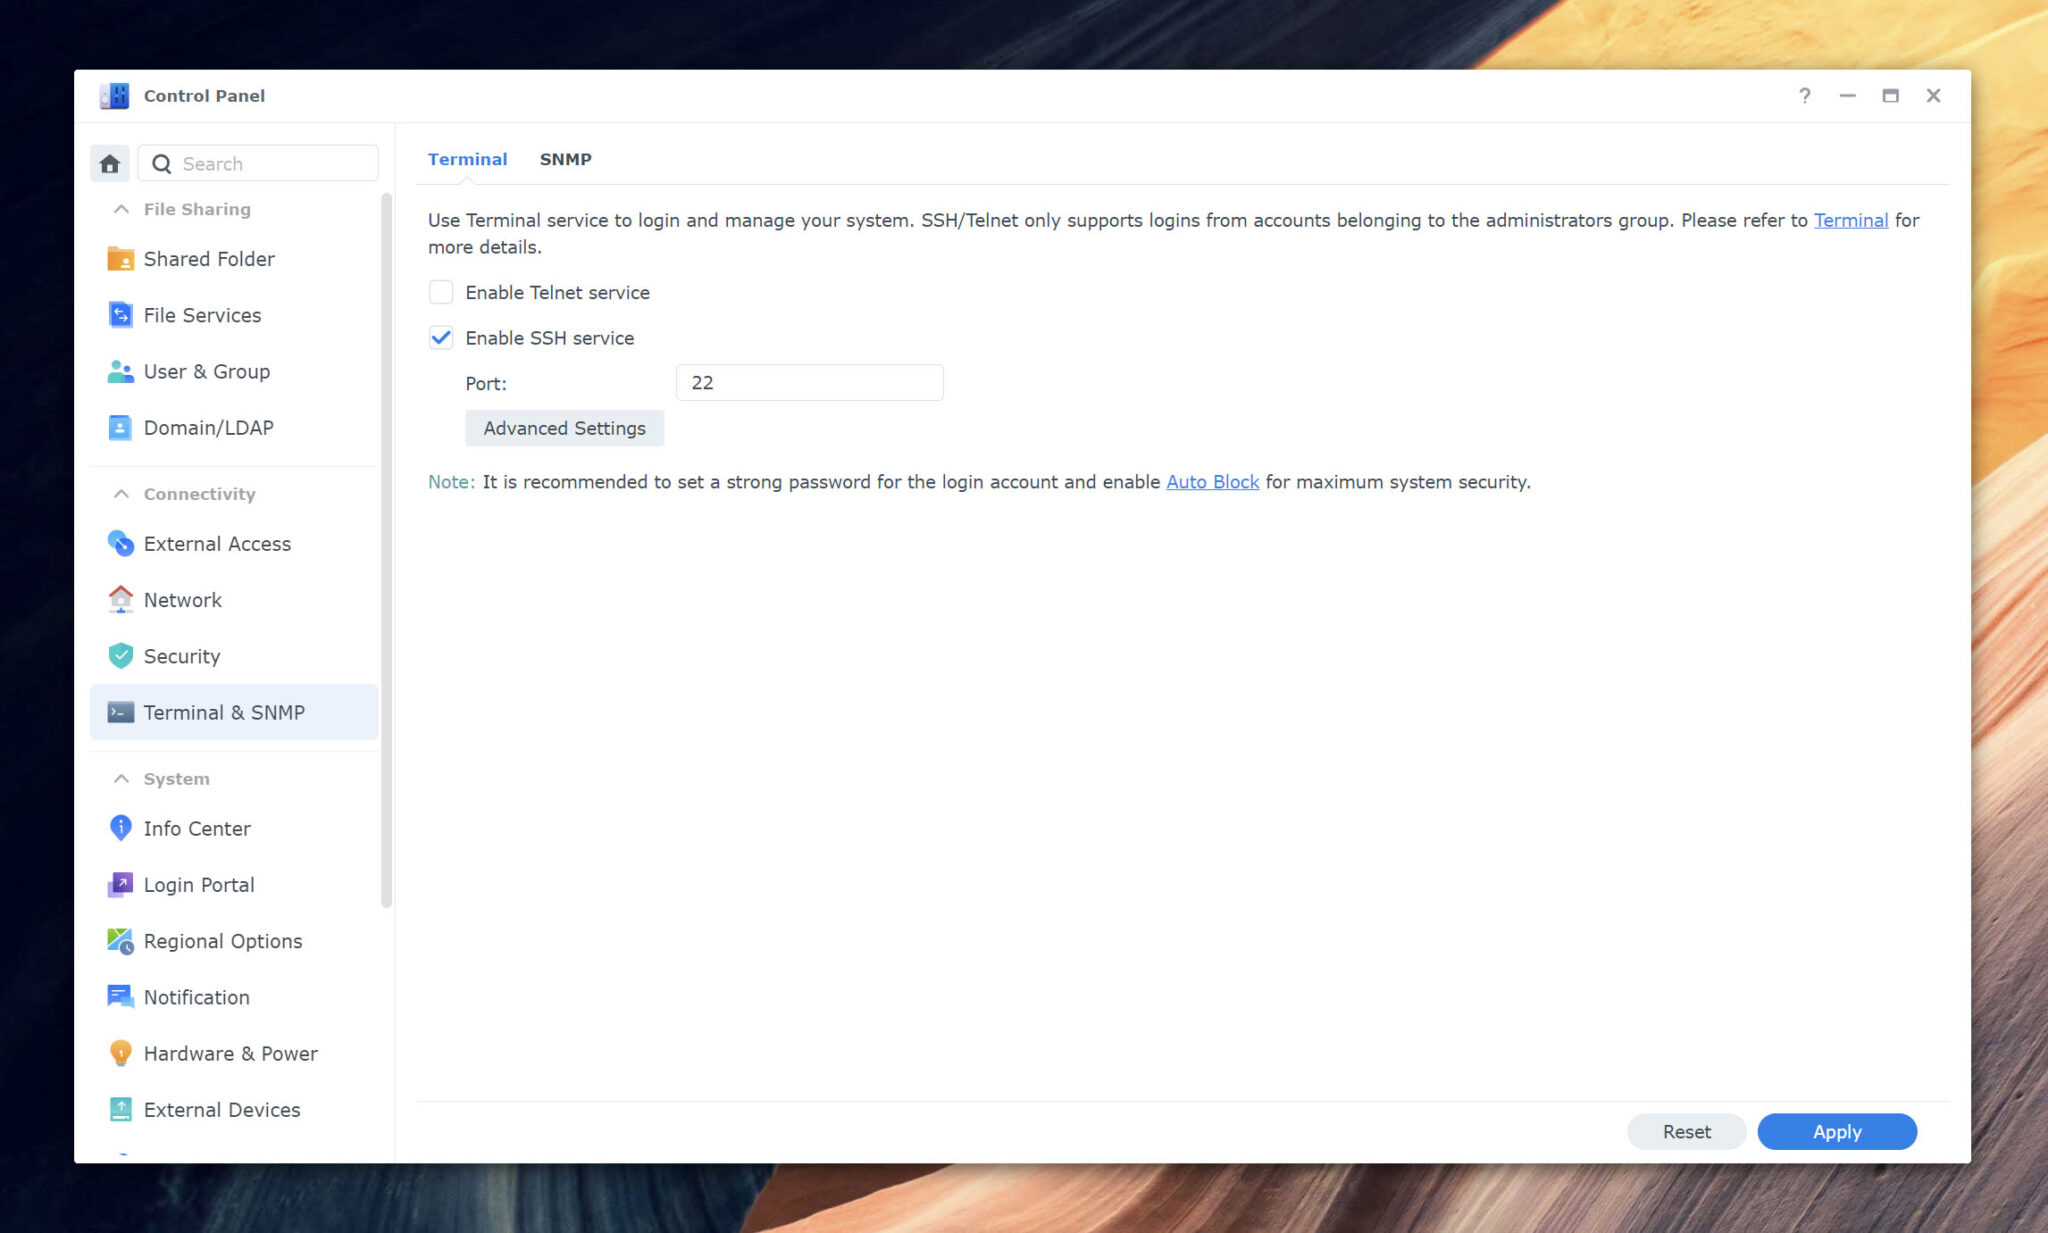Open Hardware & Power settings
The width and height of the screenshot is (2048, 1233).
click(x=230, y=1053)
